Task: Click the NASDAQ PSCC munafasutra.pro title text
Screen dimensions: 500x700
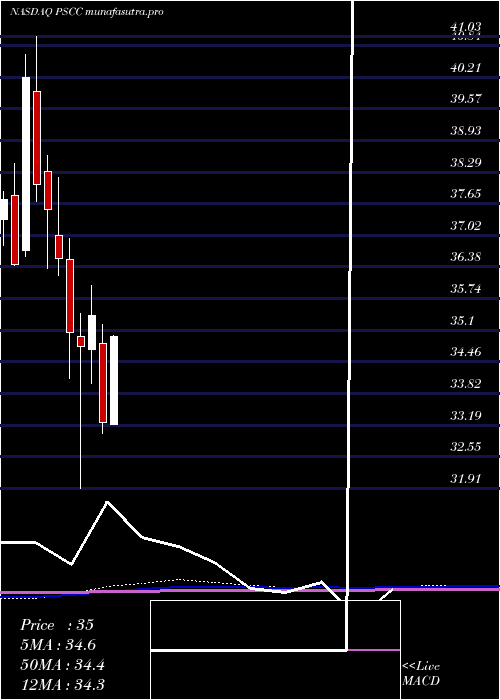Action: point(87,12)
